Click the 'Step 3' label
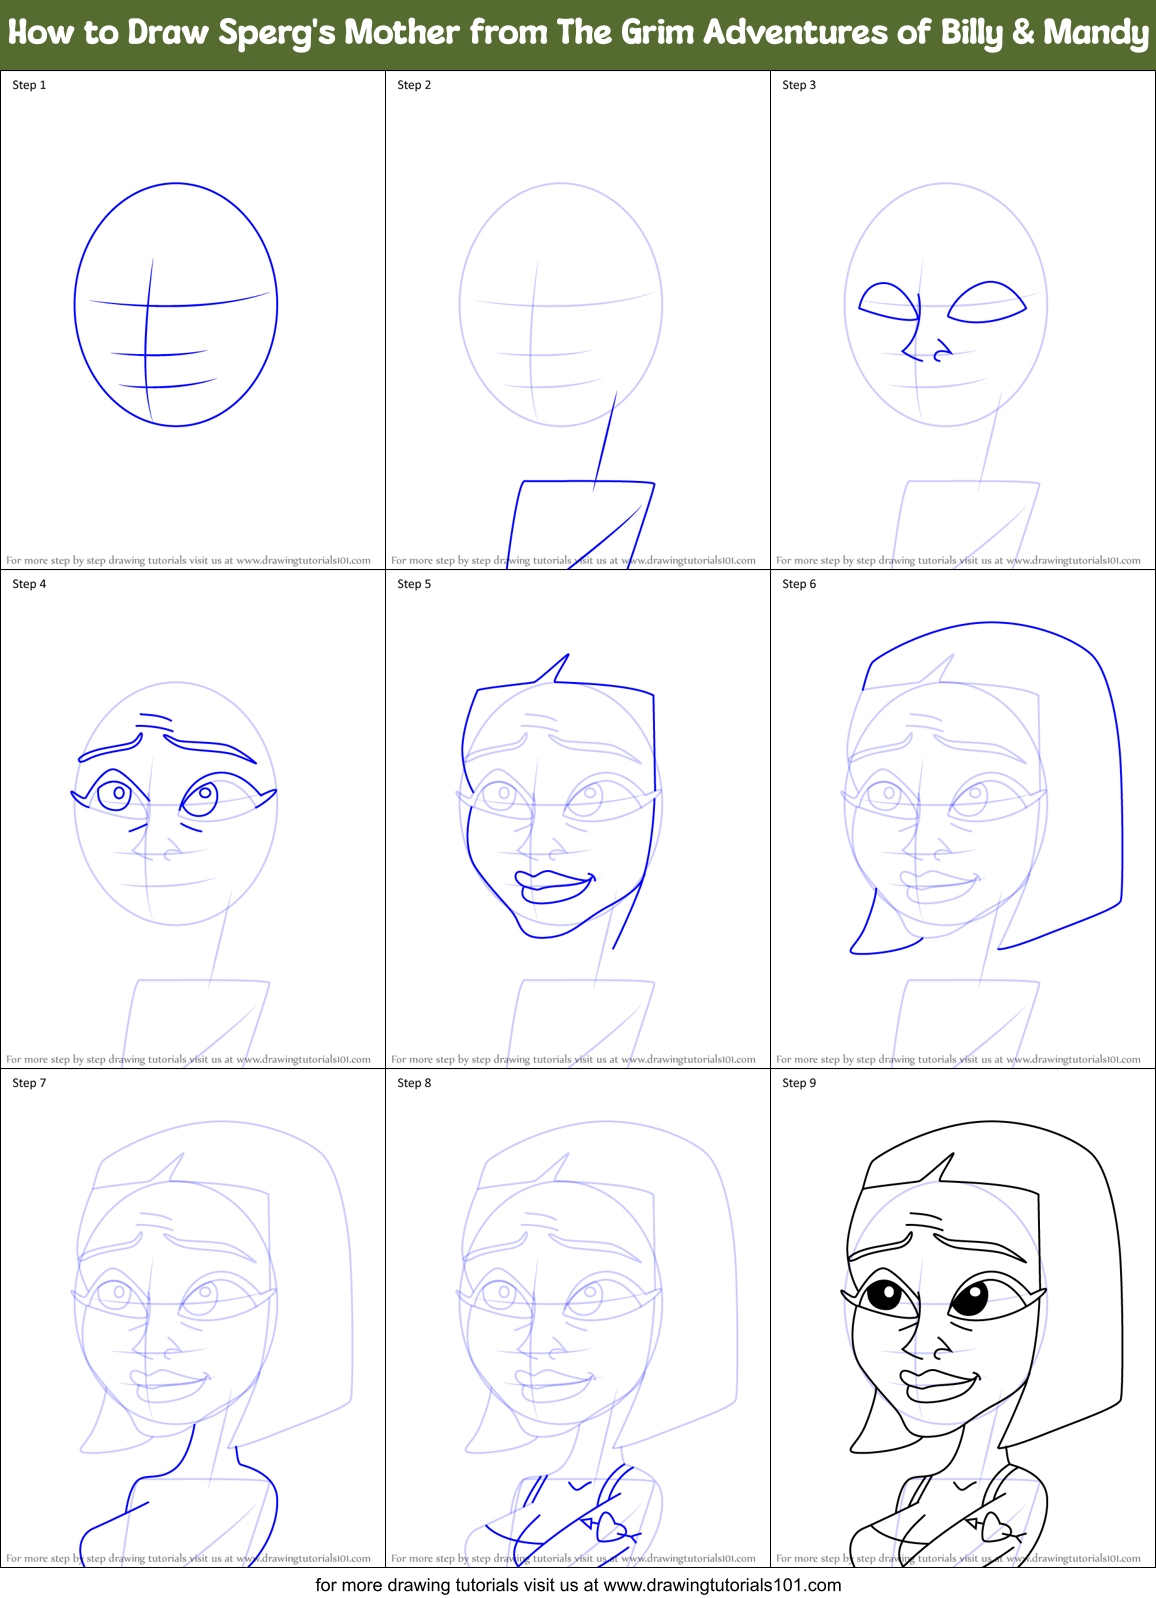Image resolution: width=1156 pixels, height=1598 pixels. click(x=799, y=85)
